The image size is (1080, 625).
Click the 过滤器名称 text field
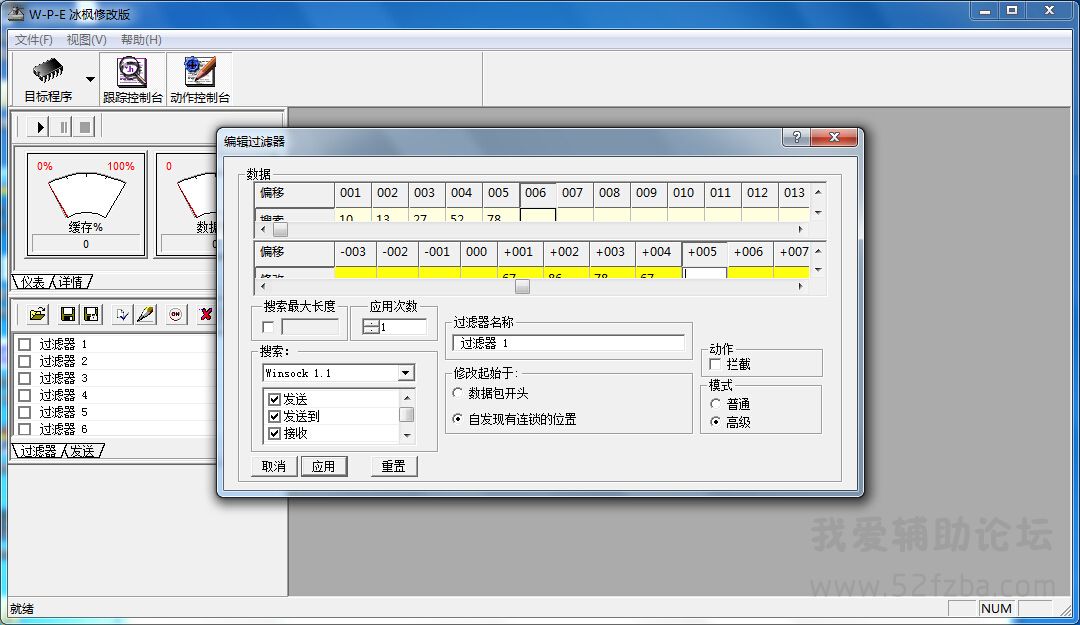[568, 343]
